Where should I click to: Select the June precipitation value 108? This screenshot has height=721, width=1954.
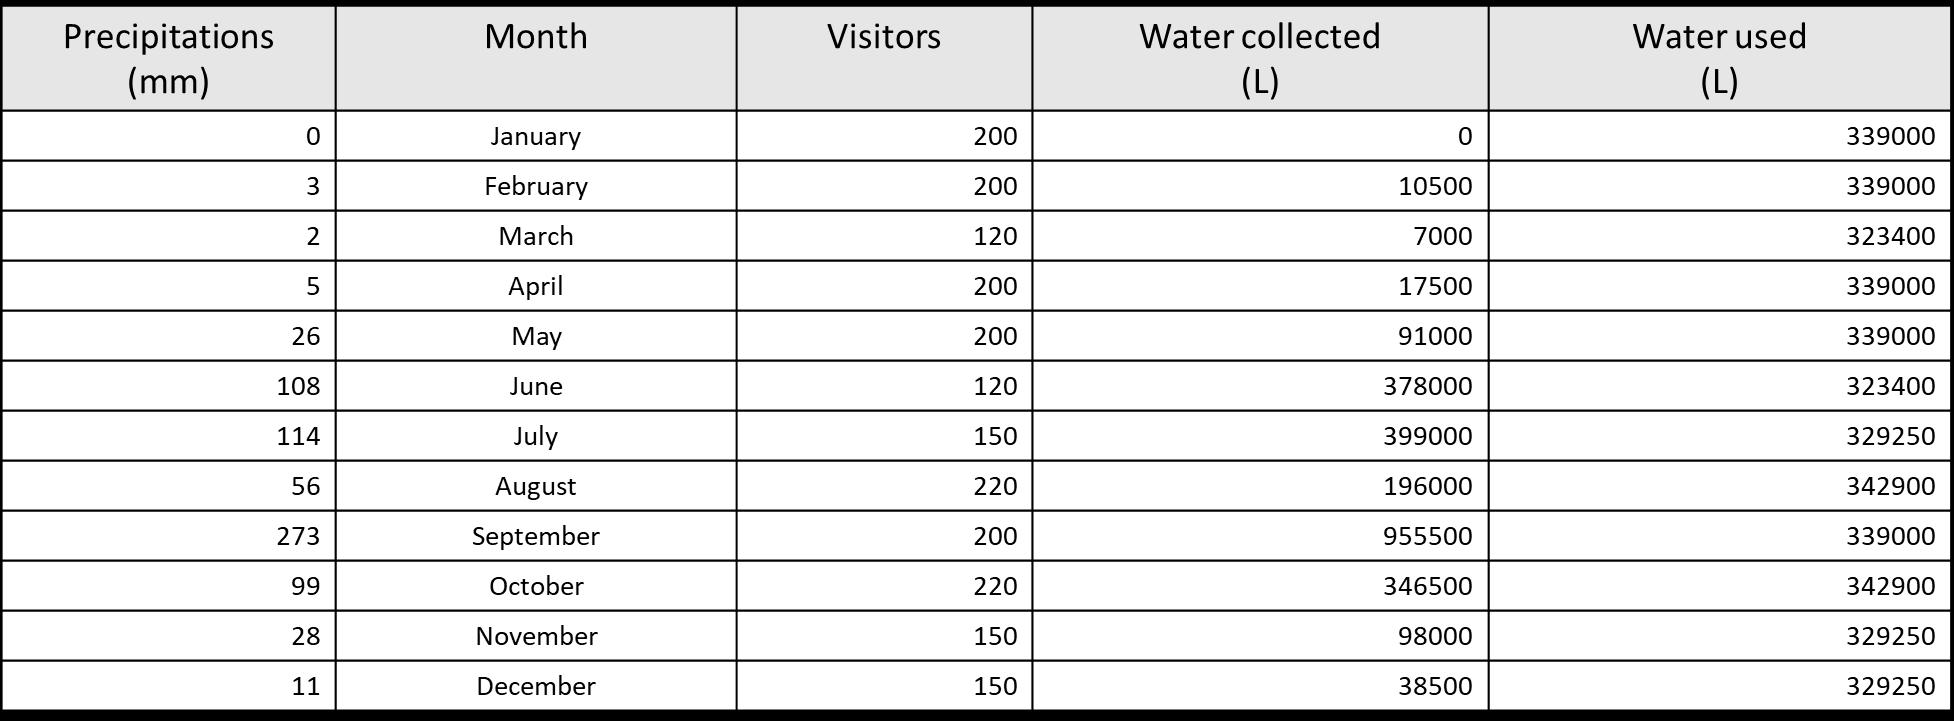tap(168, 386)
